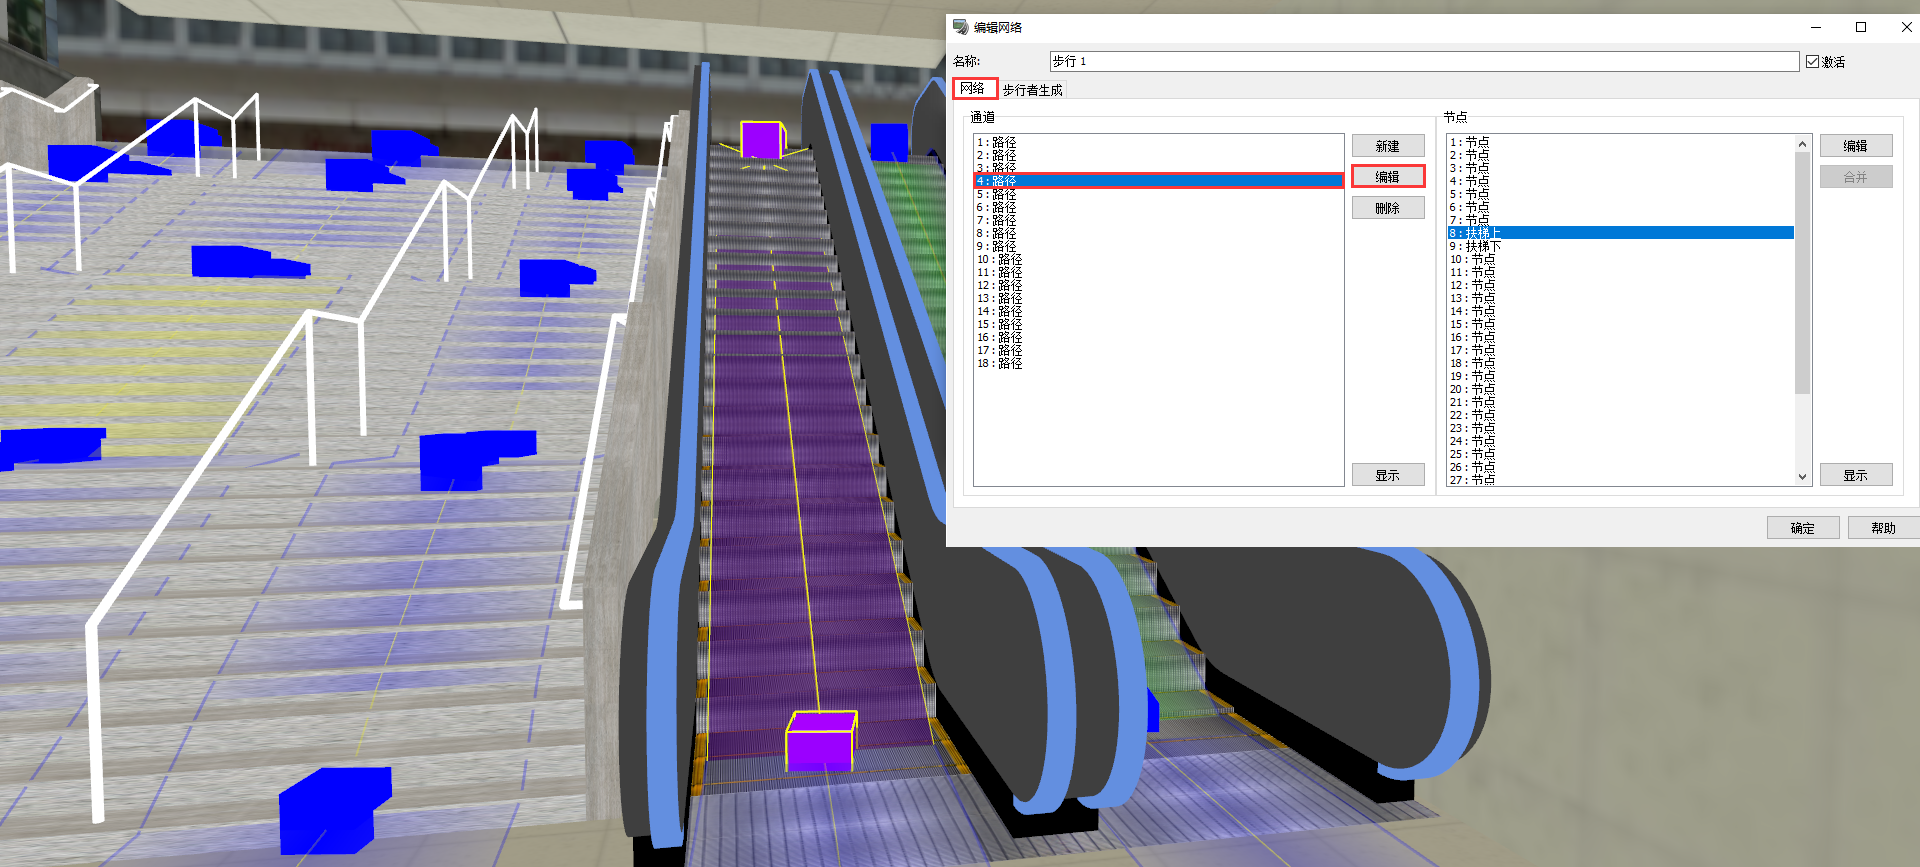Click 编辑 button beside the 通道 list
The height and width of the screenshot is (867, 1920).
pyautogui.click(x=1388, y=177)
